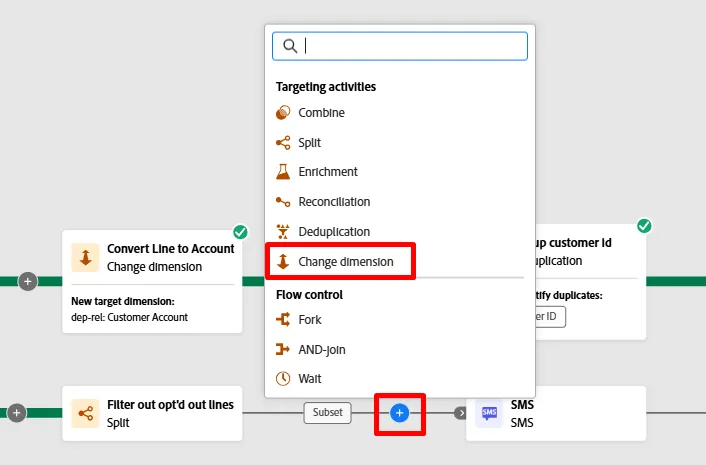Click the search magnifier icon
Screen dimensions: 706x465
[x=290, y=46]
